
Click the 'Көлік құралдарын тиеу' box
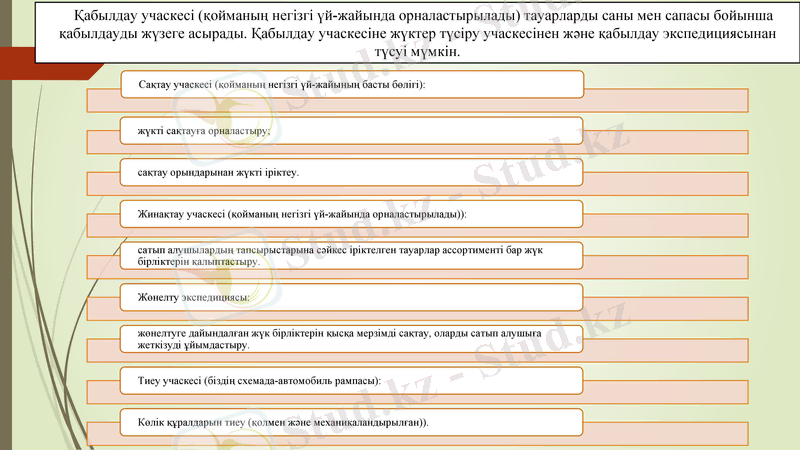coord(351,422)
